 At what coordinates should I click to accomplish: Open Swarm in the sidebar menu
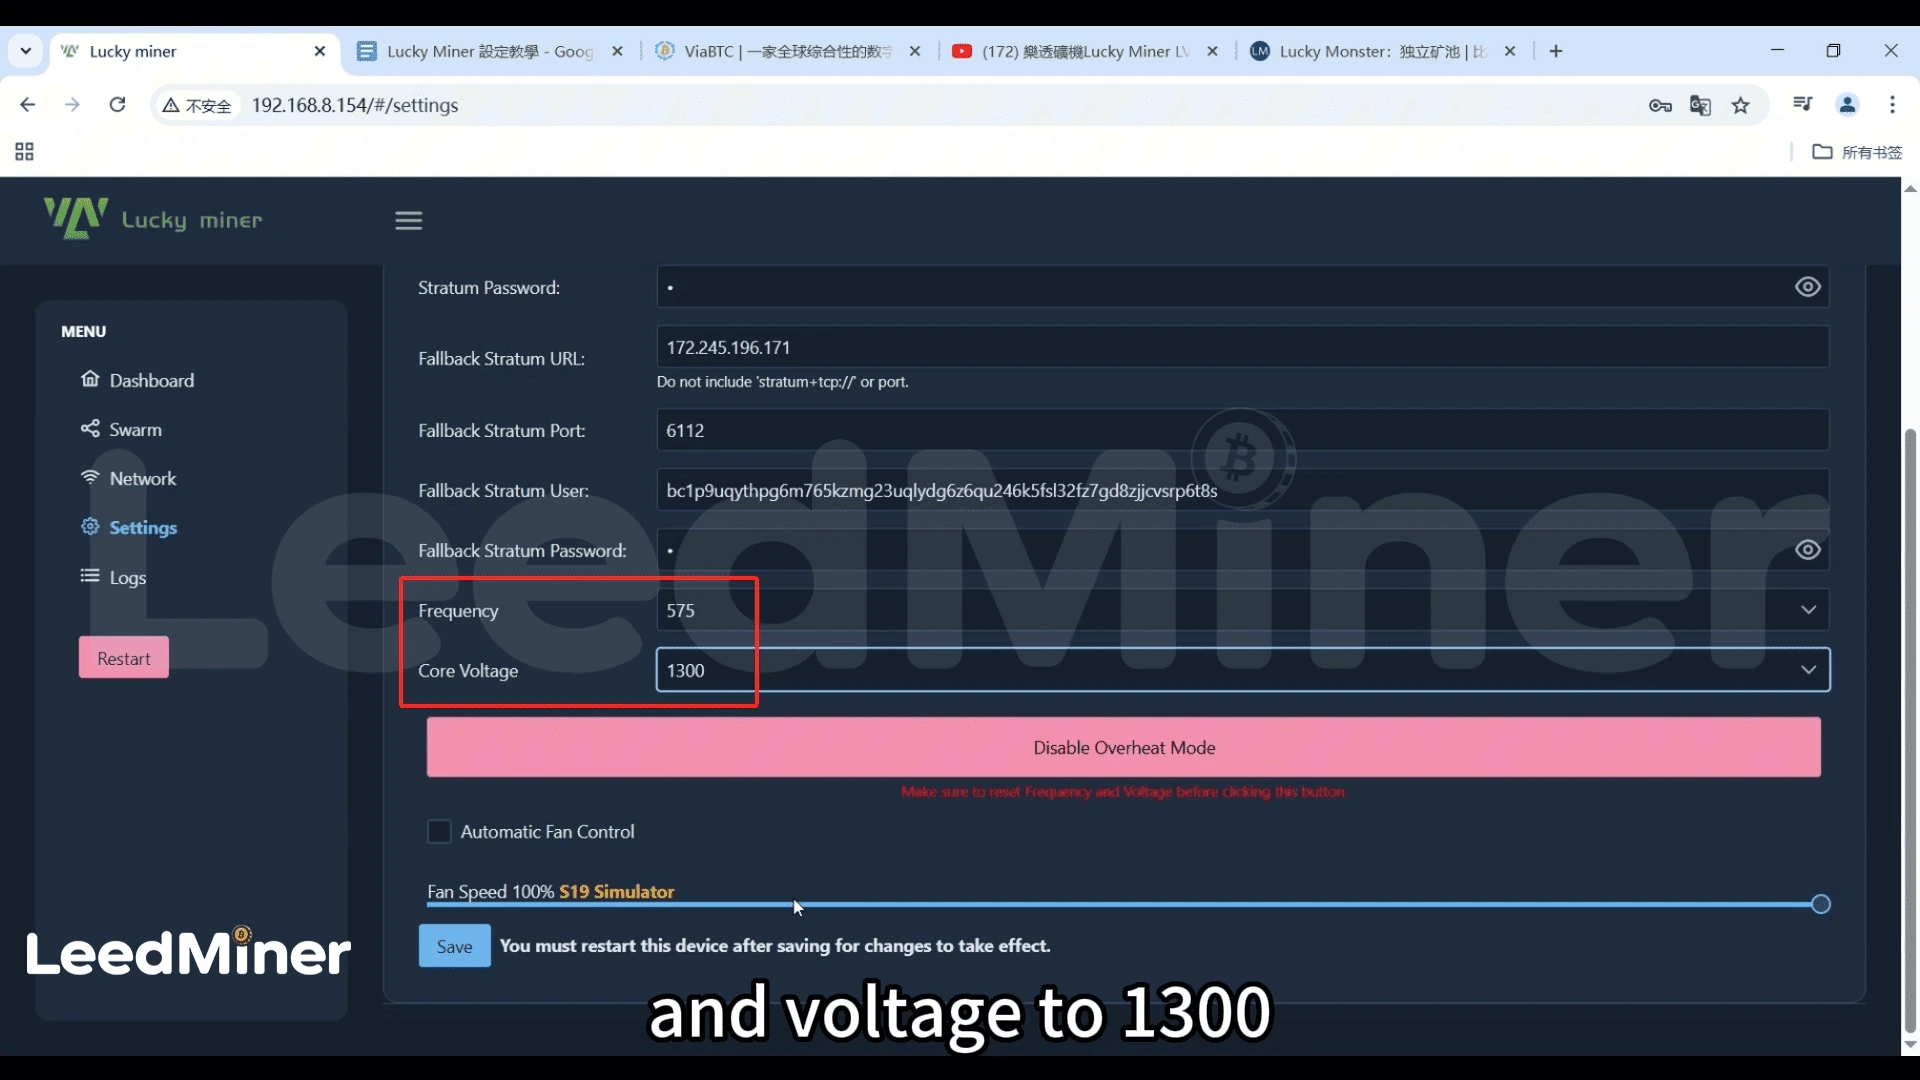(x=121, y=429)
